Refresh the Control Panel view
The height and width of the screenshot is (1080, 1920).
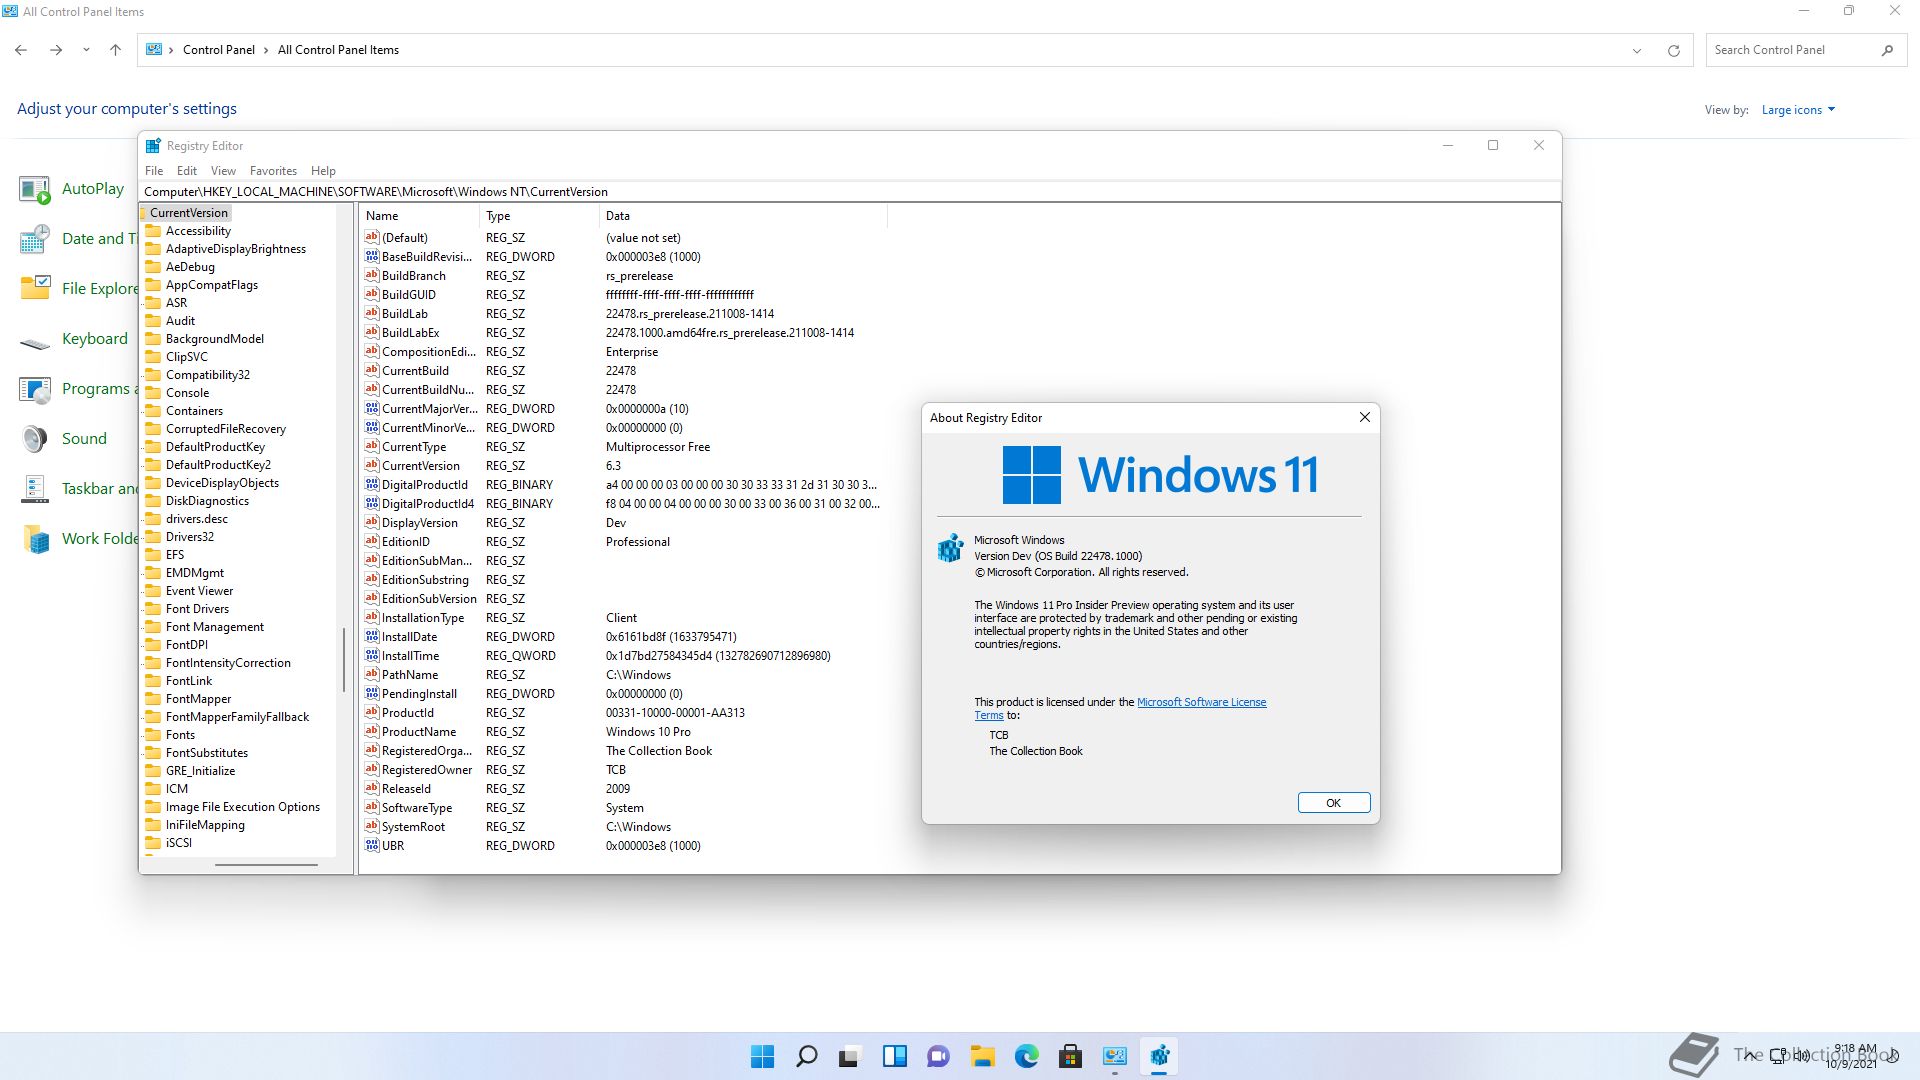click(x=1673, y=50)
